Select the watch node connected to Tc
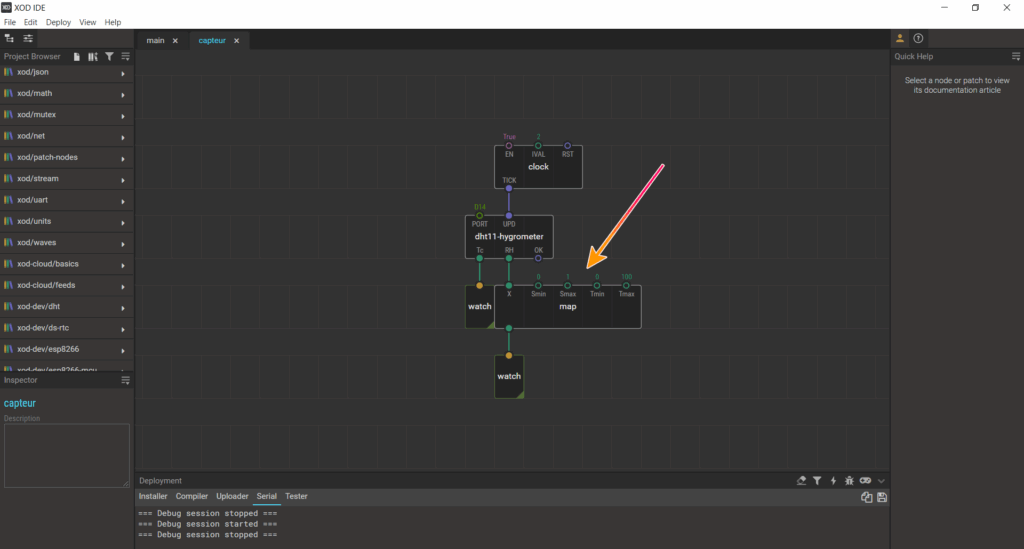This screenshot has width=1024, height=549. coord(479,307)
